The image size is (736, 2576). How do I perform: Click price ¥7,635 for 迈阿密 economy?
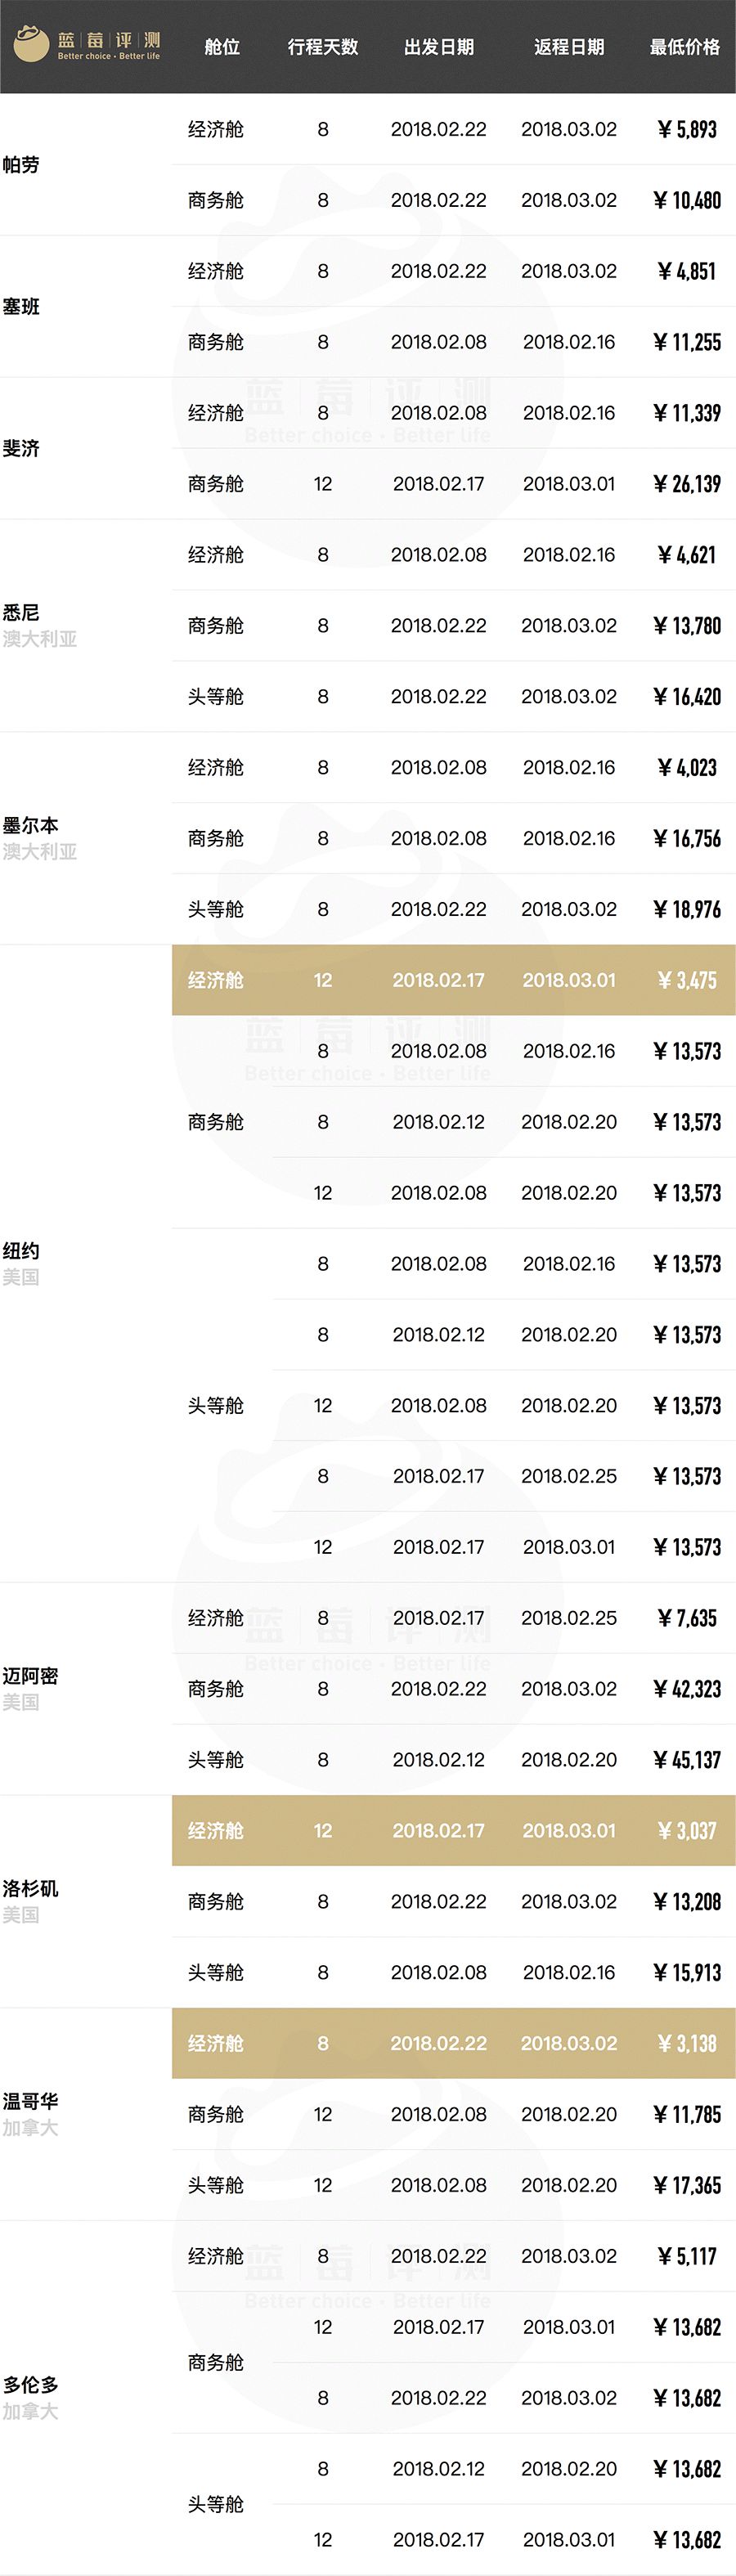click(x=687, y=1618)
